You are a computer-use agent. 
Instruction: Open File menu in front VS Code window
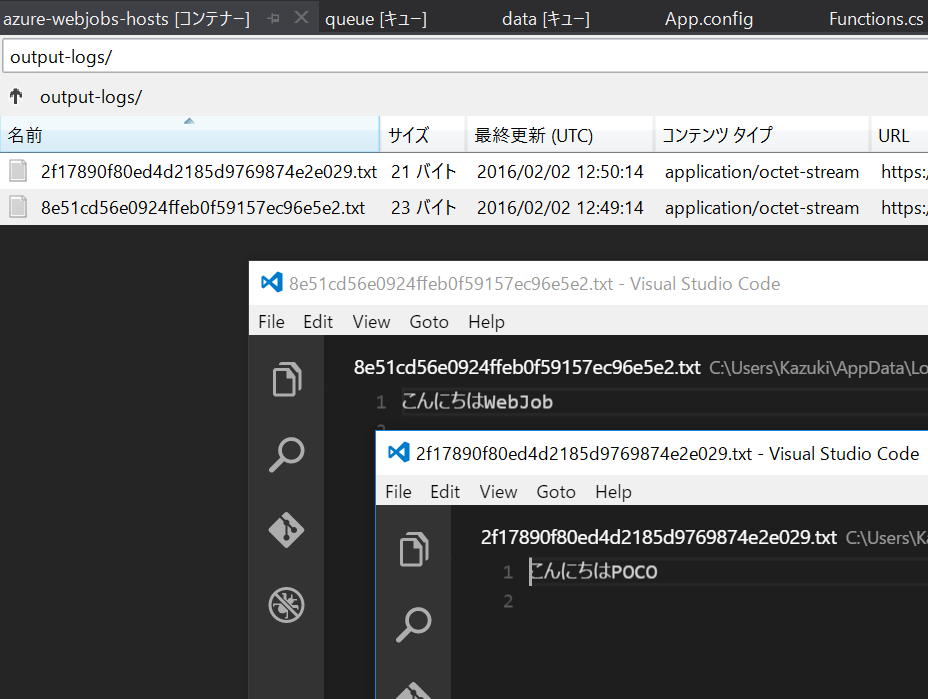pos(398,491)
